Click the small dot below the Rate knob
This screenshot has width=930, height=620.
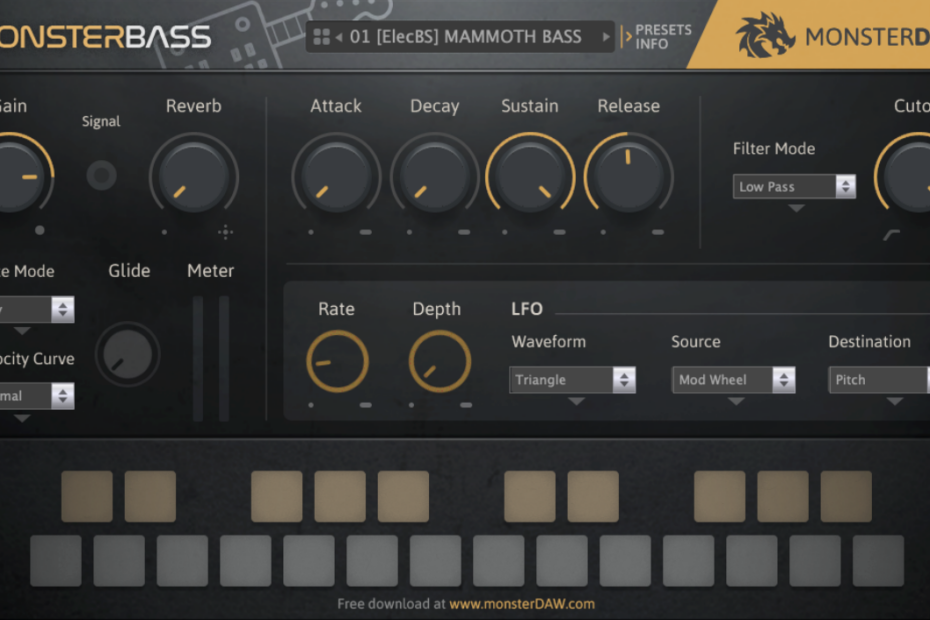tap(311, 405)
